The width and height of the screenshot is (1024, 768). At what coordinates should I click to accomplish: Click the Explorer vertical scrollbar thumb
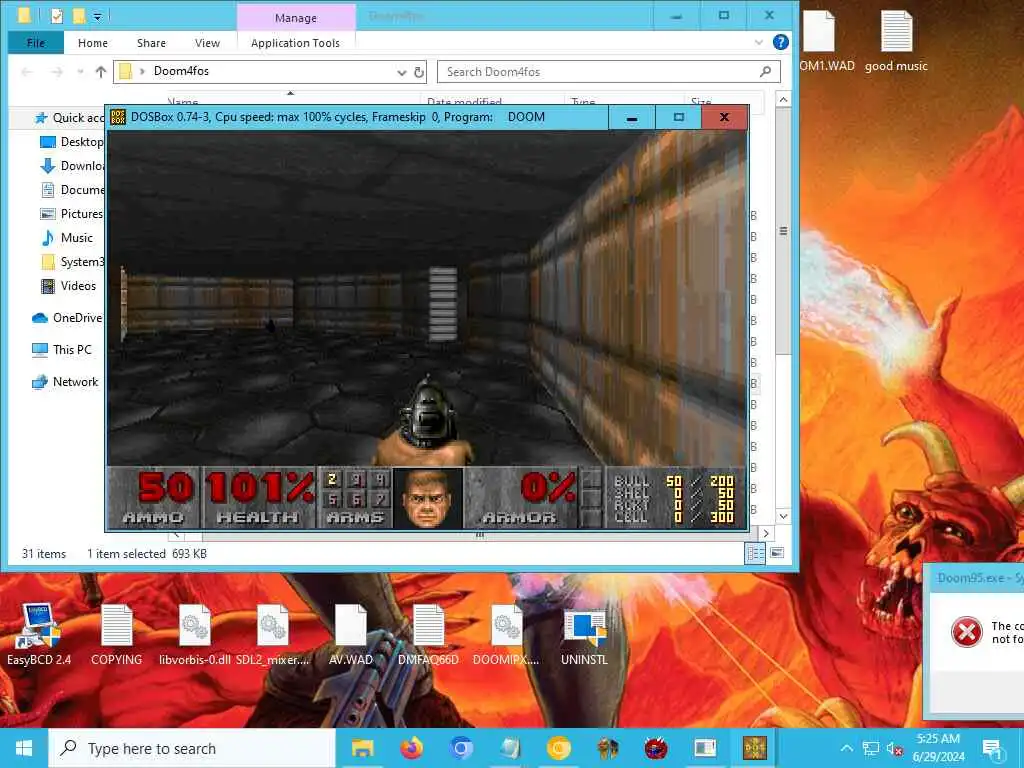784,232
